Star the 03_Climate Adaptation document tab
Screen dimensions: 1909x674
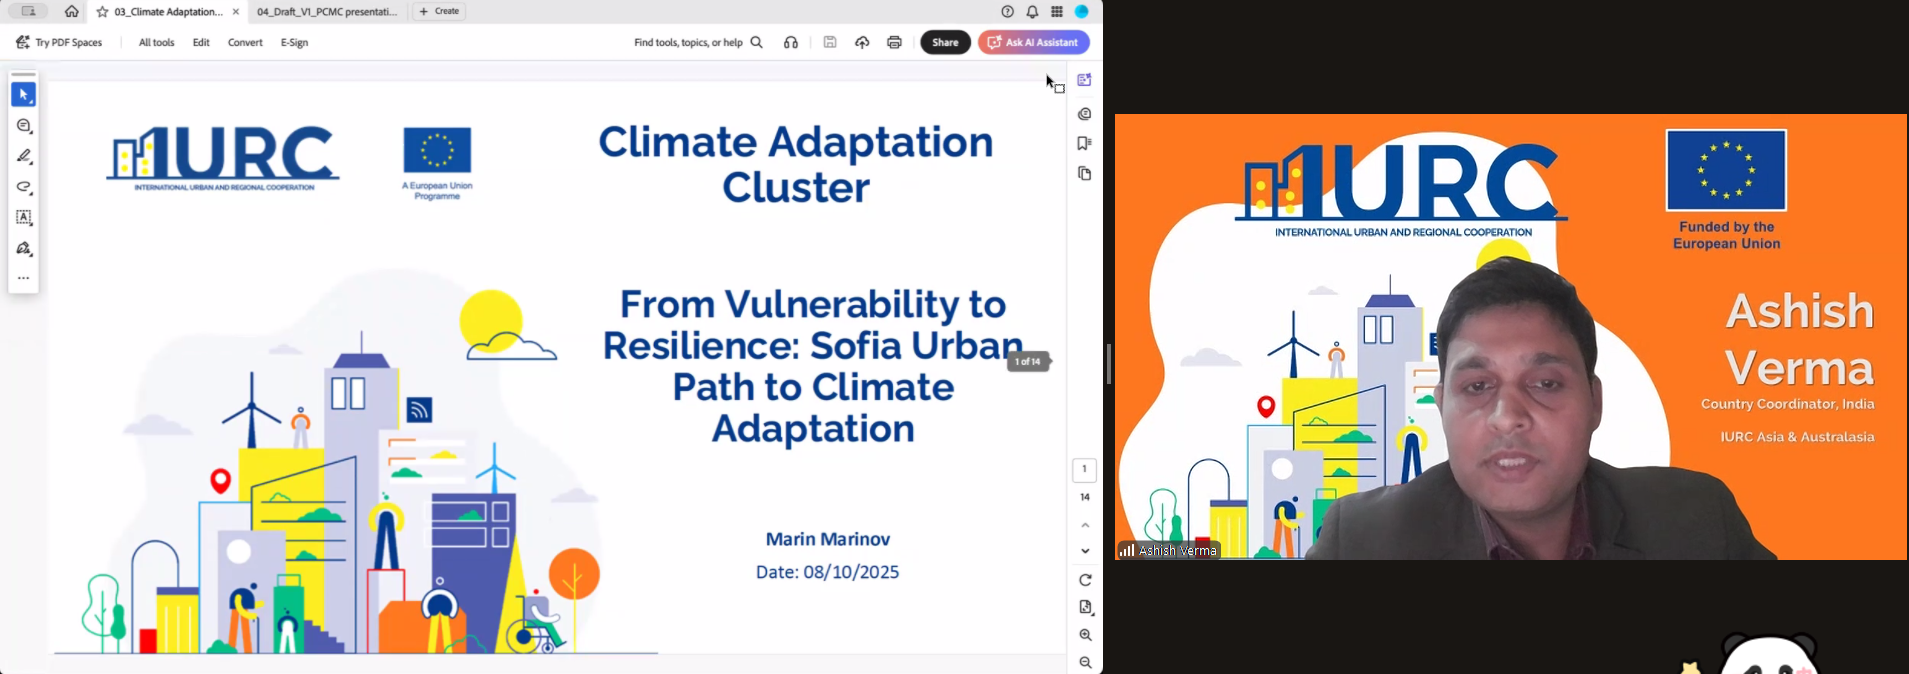tap(102, 12)
